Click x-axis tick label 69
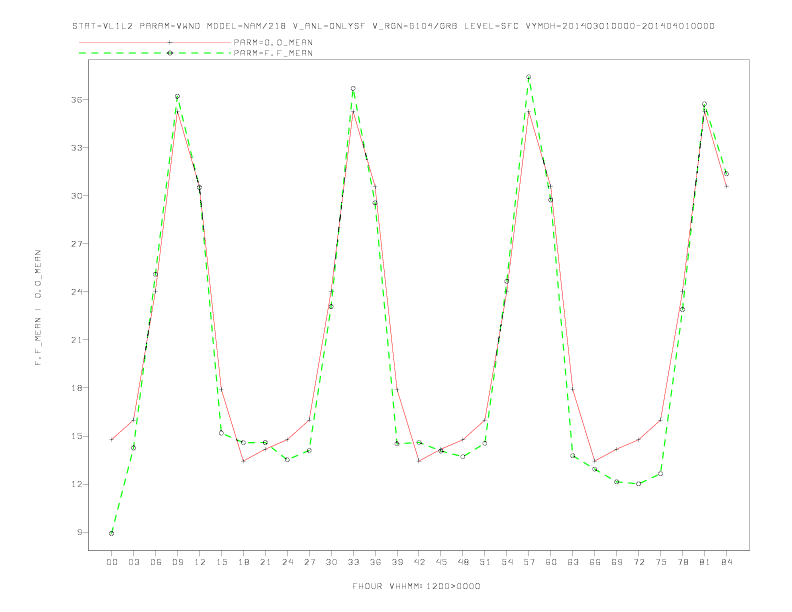This screenshot has width=792, height=612. click(x=617, y=562)
